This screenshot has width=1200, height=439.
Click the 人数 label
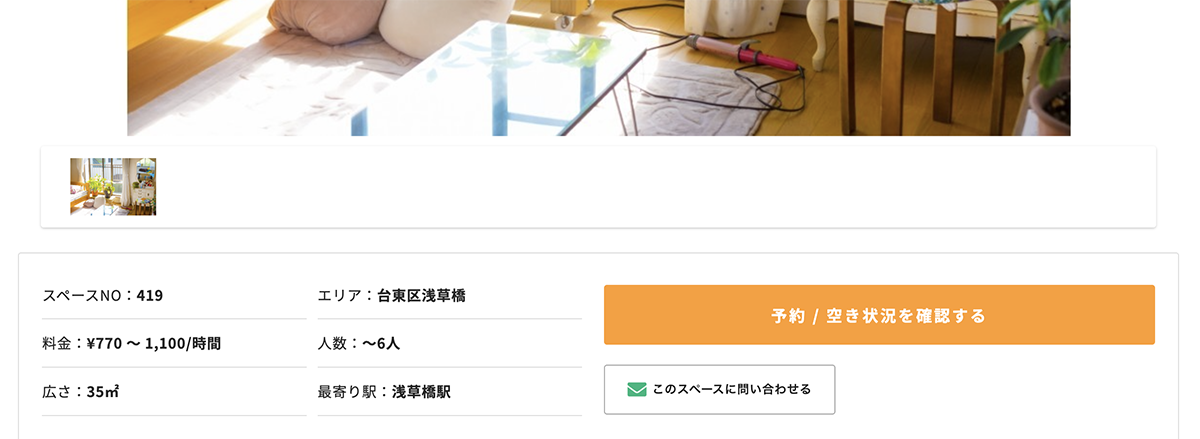(332, 343)
